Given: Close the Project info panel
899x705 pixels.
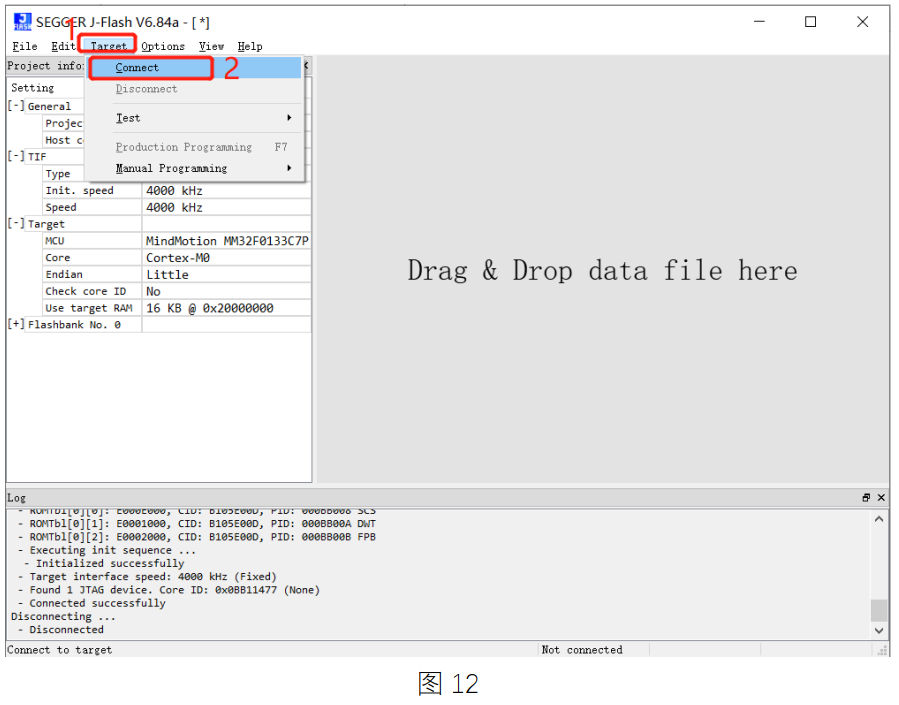Looking at the screenshot, I should pos(306,65).
